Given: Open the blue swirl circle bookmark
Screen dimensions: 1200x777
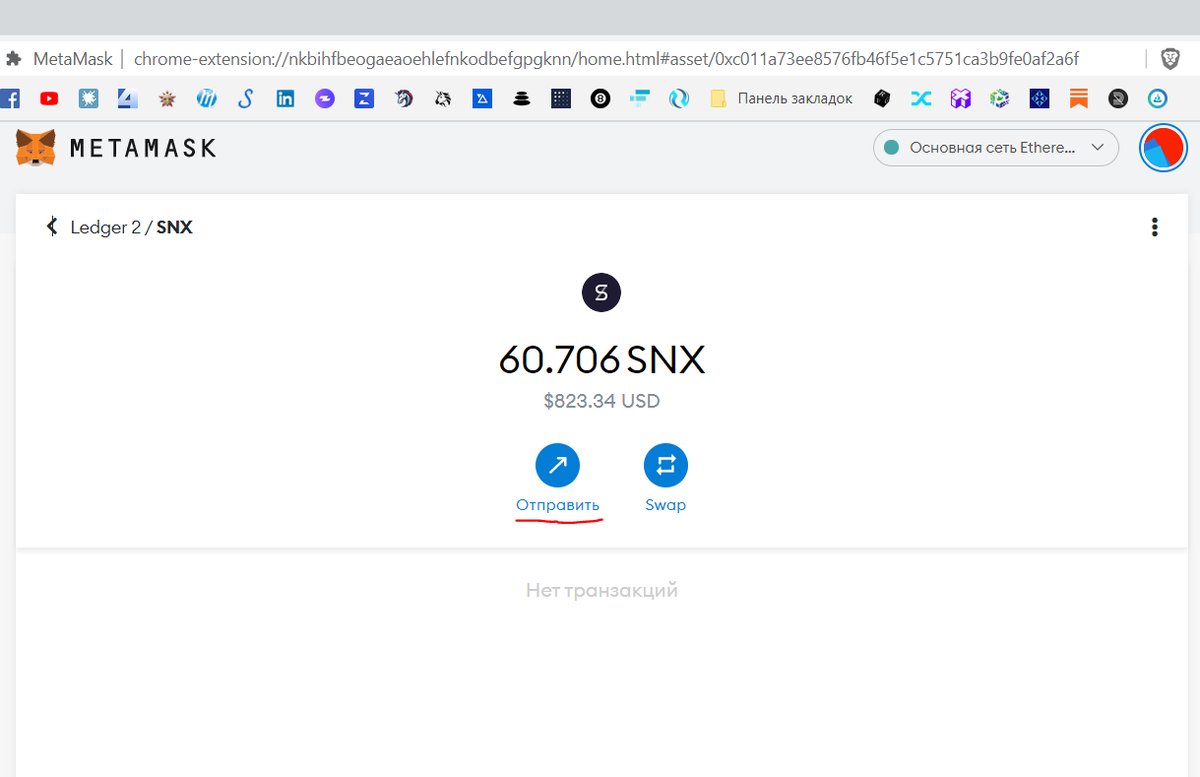Looking at the screenshot, I should (679, 99).
